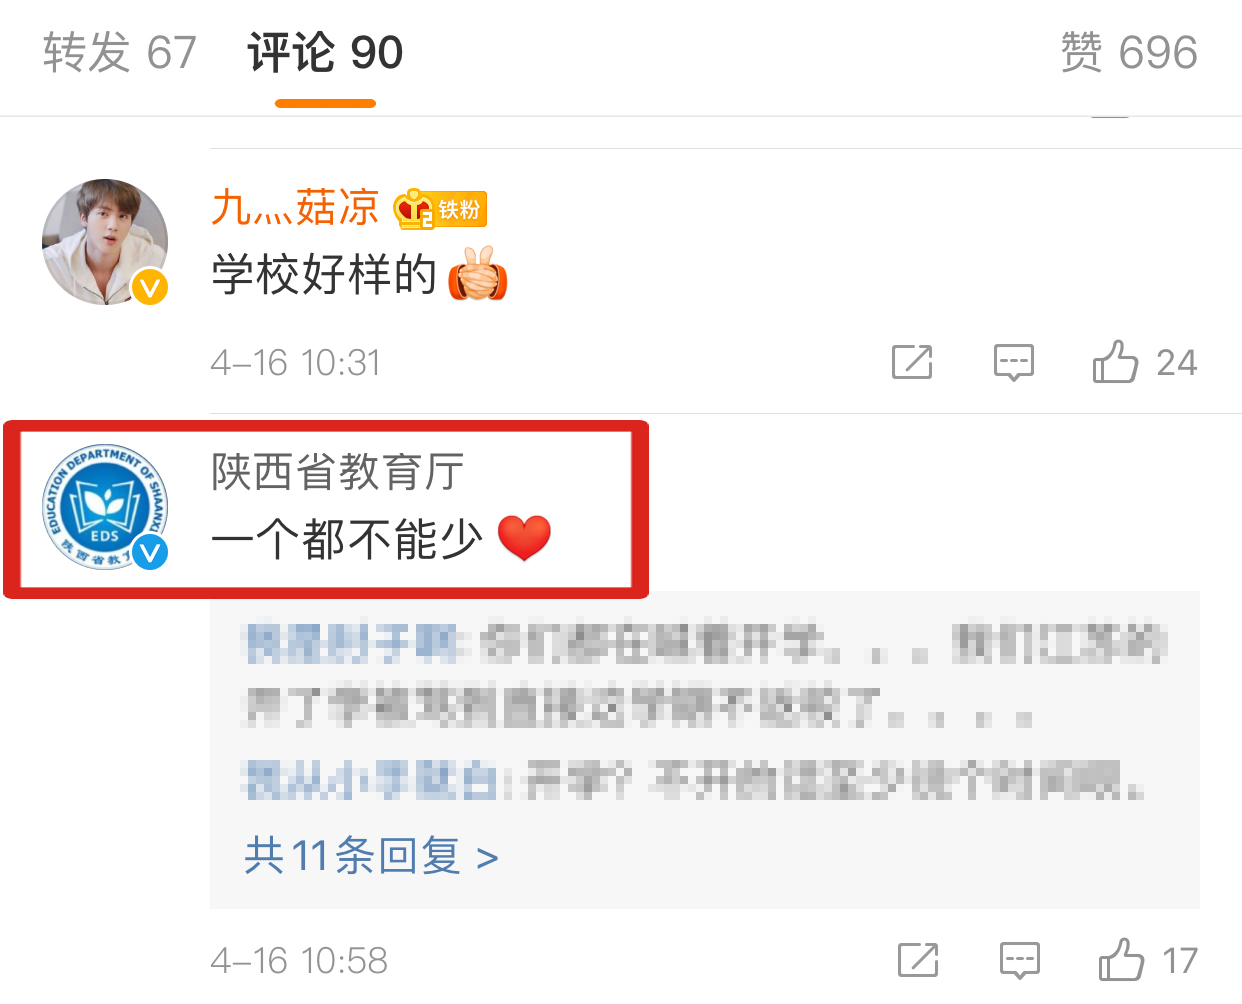The height and width of the screenshot is (1004, 1242).
Task: Reply to 九灬菇凉 comment using speech bubble icon
Action: (1014, 362)
